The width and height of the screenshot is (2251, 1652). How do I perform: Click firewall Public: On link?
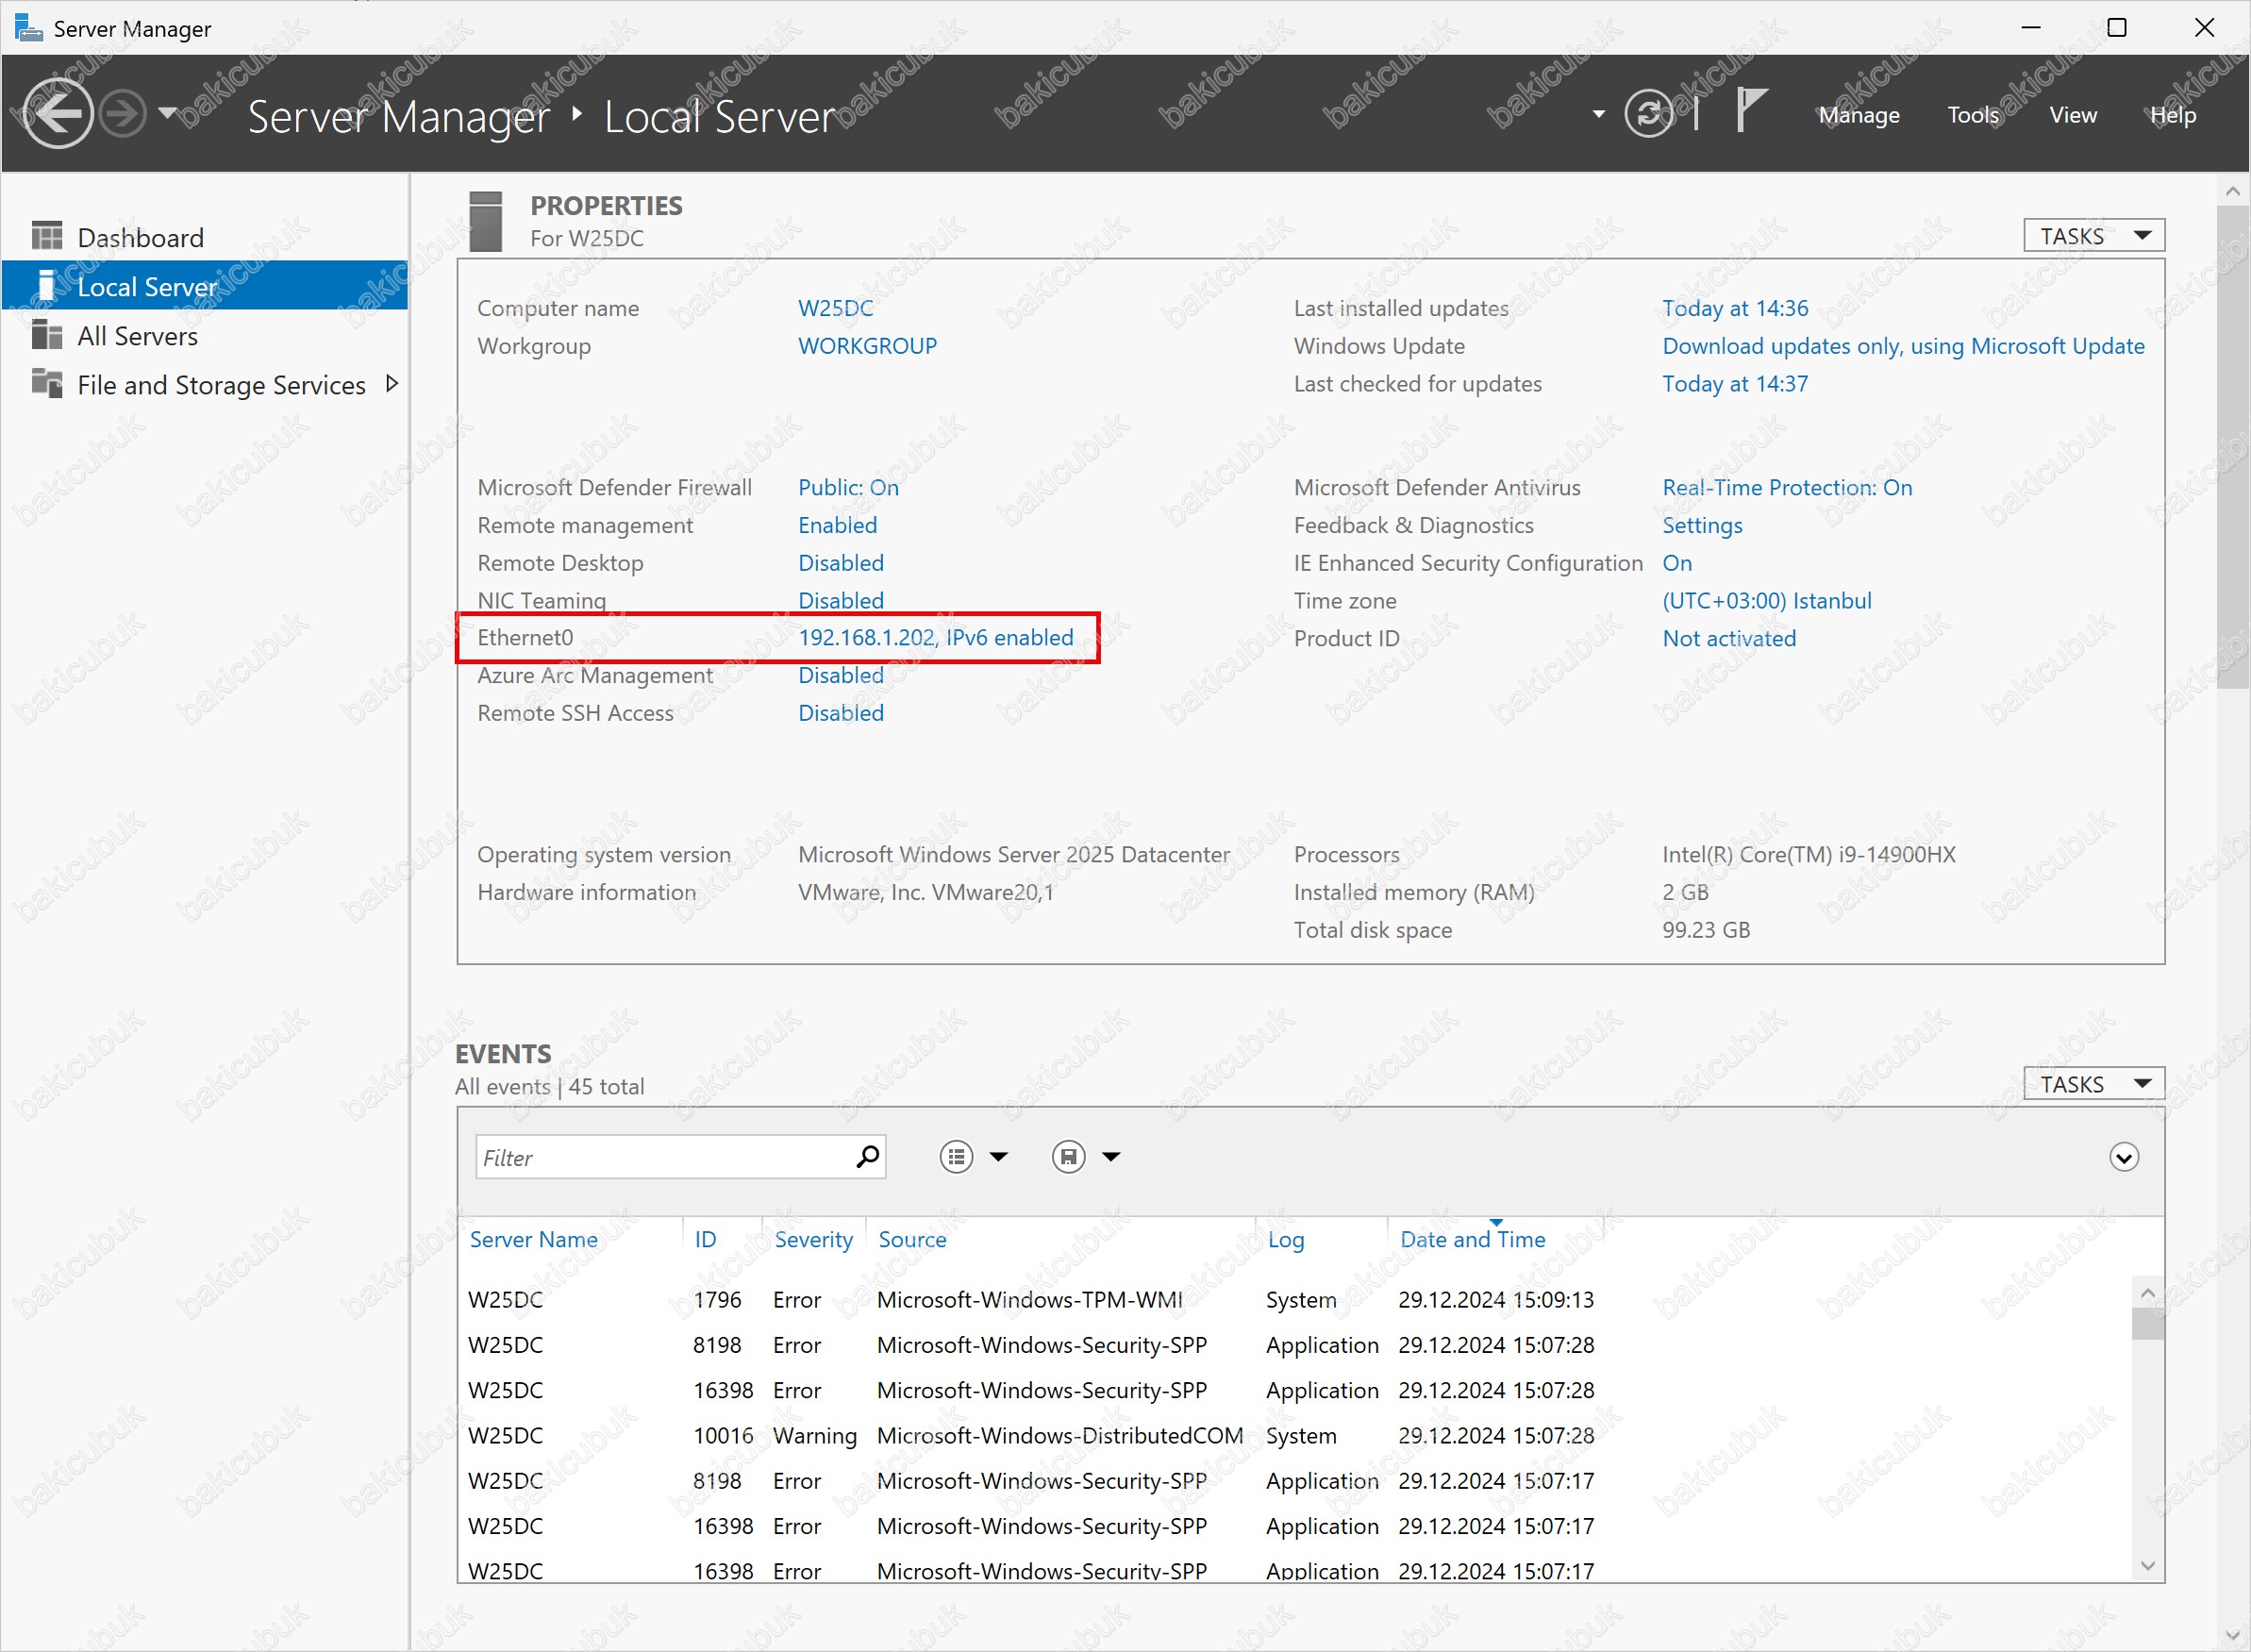(x=848, y=487)
